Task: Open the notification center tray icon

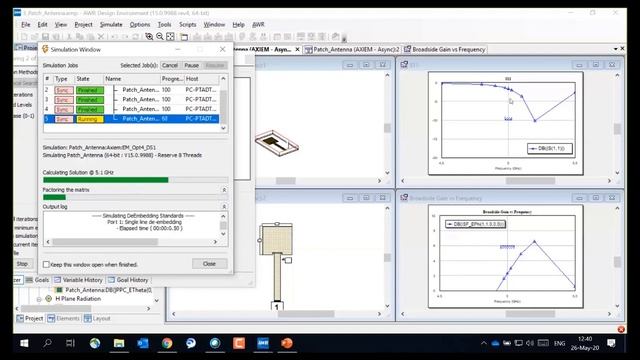Action: [611, 343]
